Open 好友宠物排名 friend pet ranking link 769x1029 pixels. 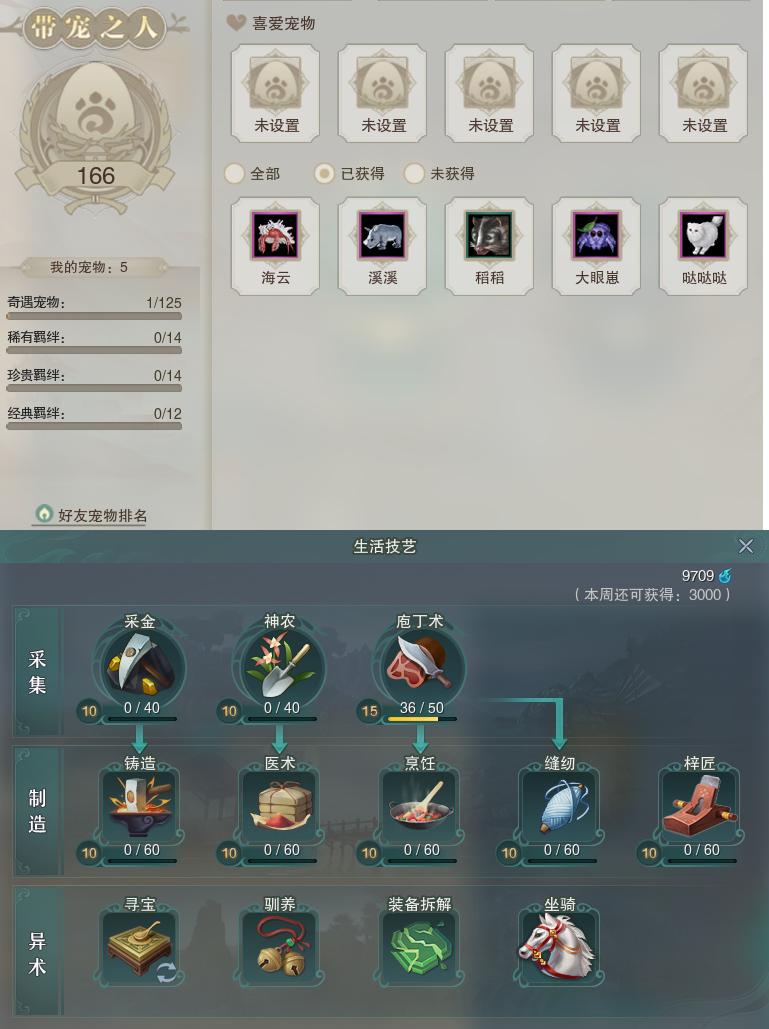point(91,514)
